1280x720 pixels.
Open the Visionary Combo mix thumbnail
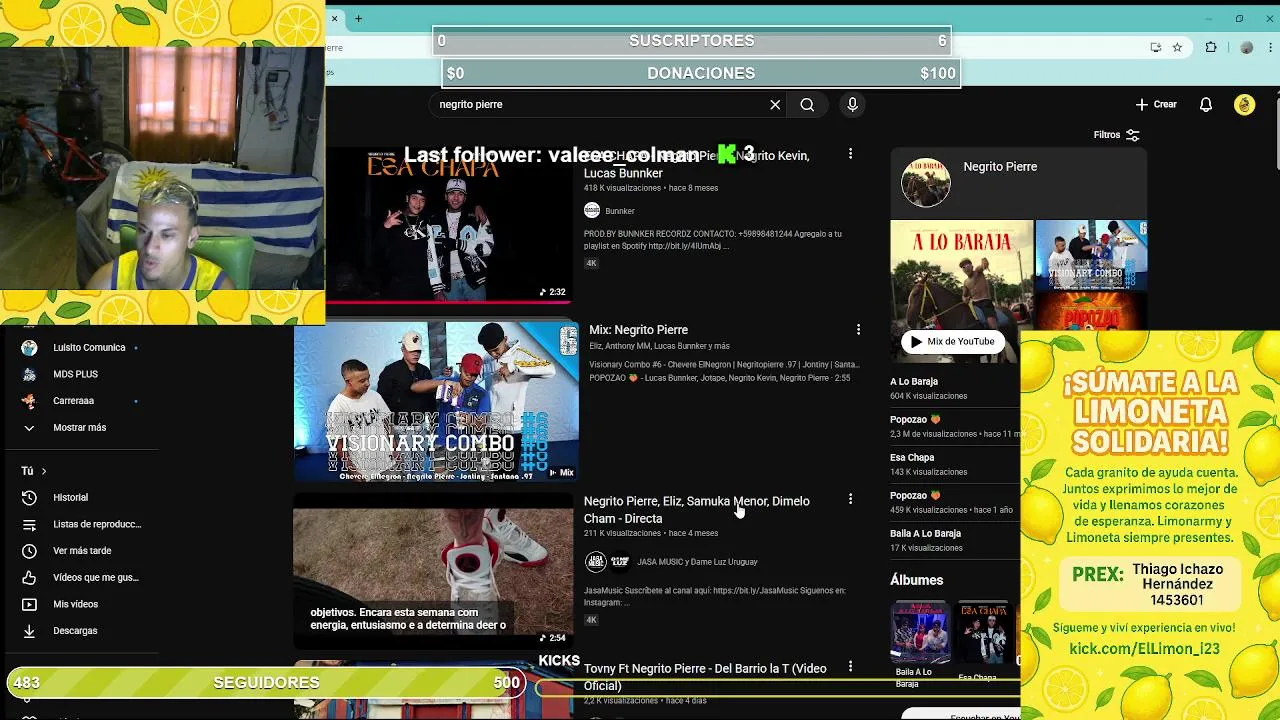click(436, 402)
